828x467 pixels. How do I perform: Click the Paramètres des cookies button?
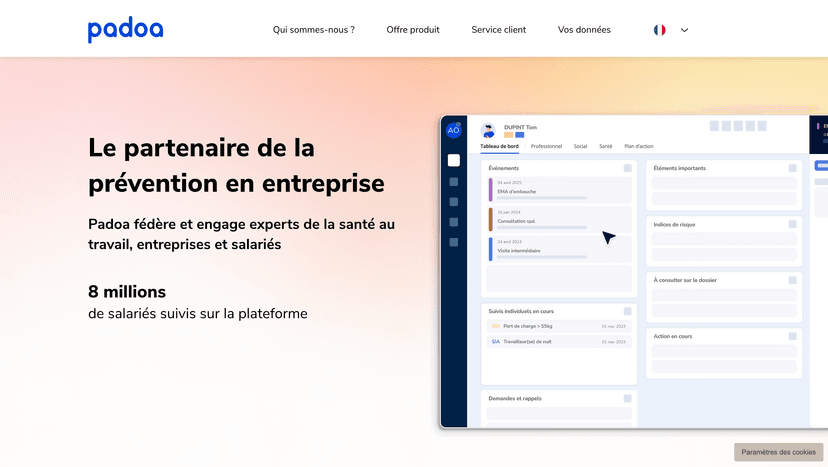tap(778, 452)
